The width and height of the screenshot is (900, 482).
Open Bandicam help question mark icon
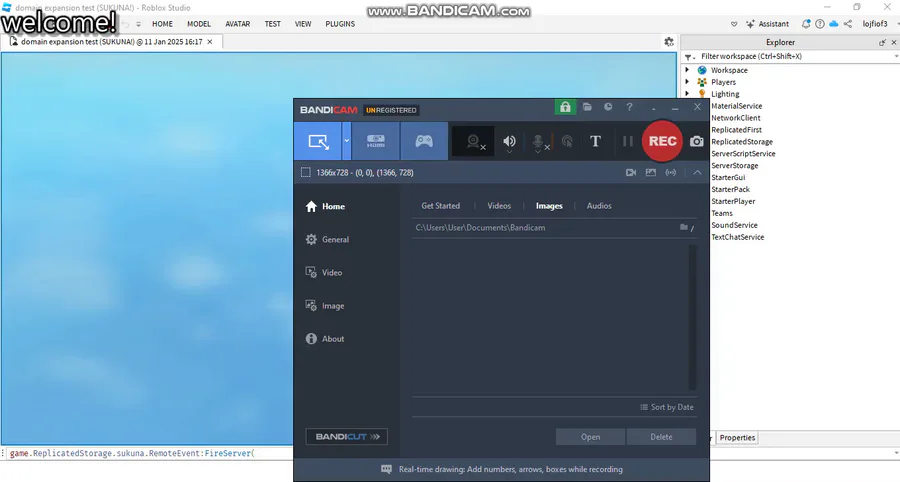point(629,107)
